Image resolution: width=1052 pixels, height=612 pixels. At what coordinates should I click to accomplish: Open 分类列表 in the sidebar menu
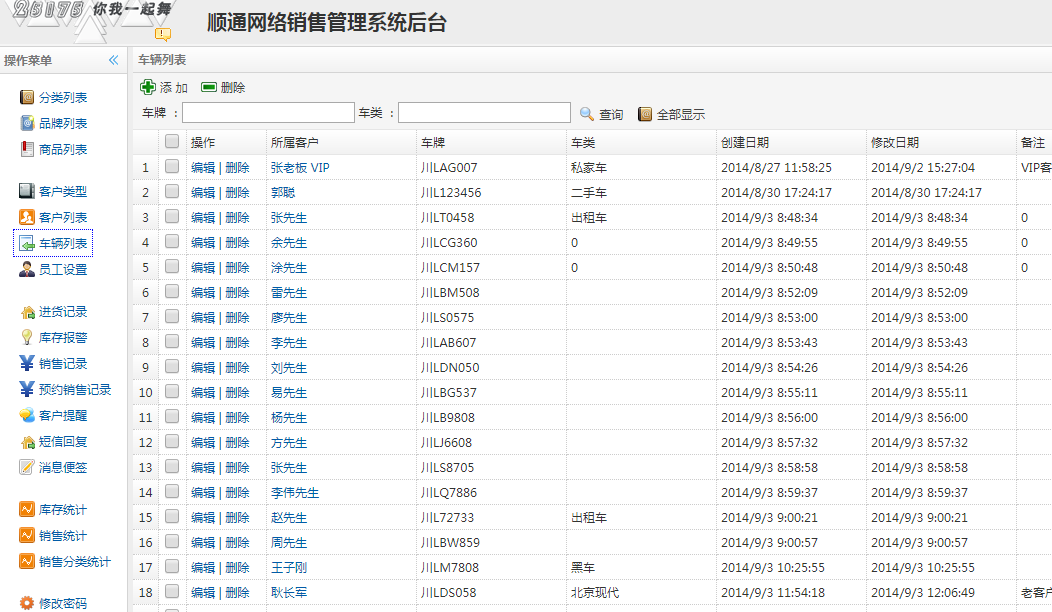coord(62,97)
